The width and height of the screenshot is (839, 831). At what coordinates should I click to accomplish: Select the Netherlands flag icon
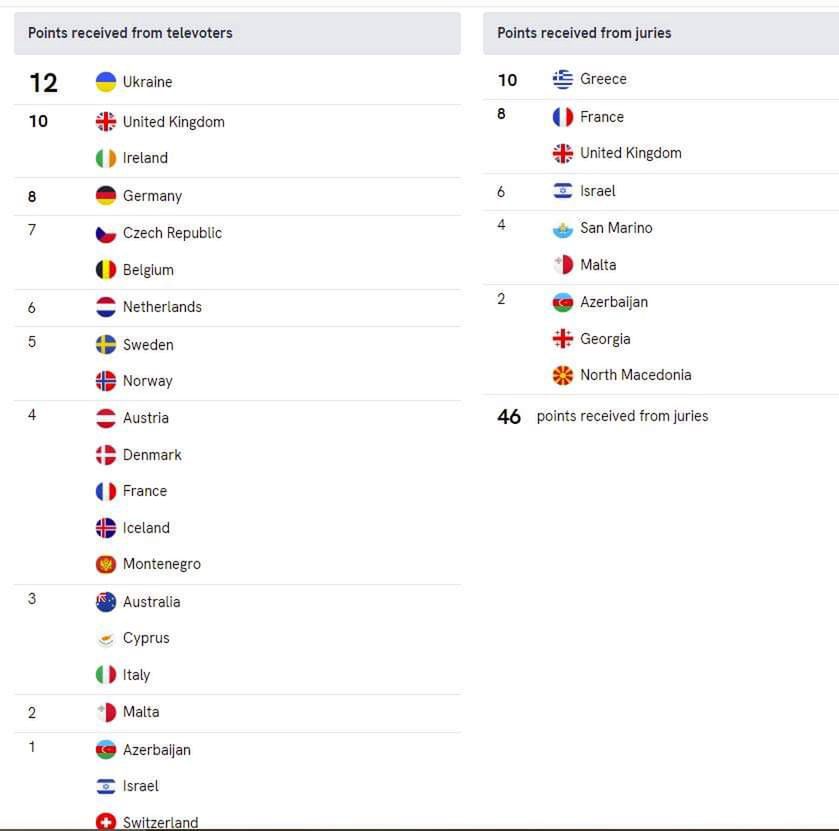(x=106, y=307)
